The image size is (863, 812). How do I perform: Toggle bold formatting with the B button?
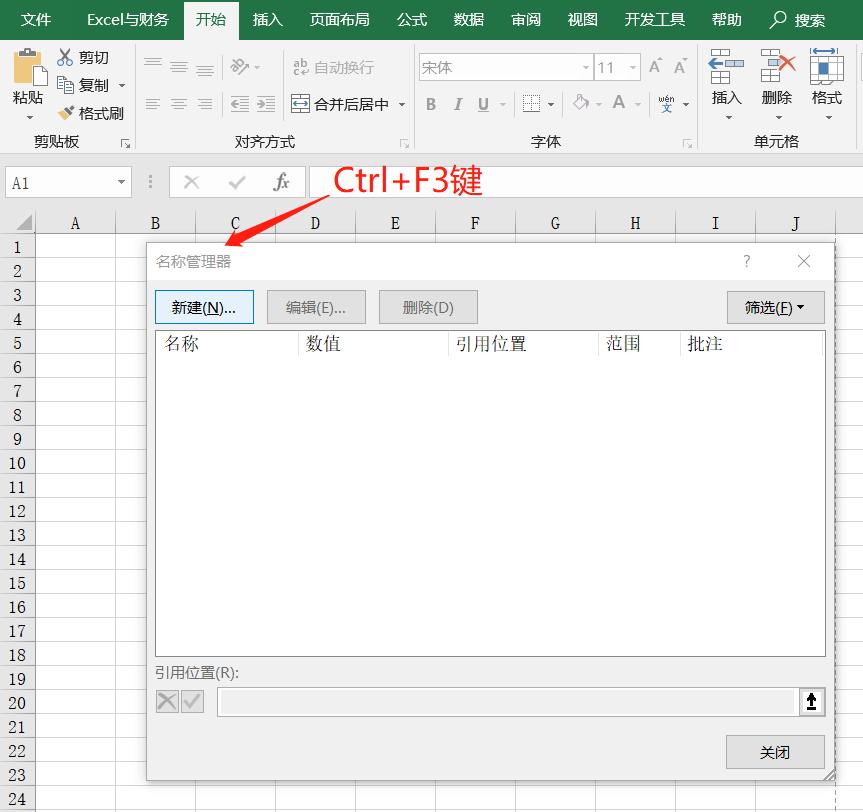[x=431, y=102]
